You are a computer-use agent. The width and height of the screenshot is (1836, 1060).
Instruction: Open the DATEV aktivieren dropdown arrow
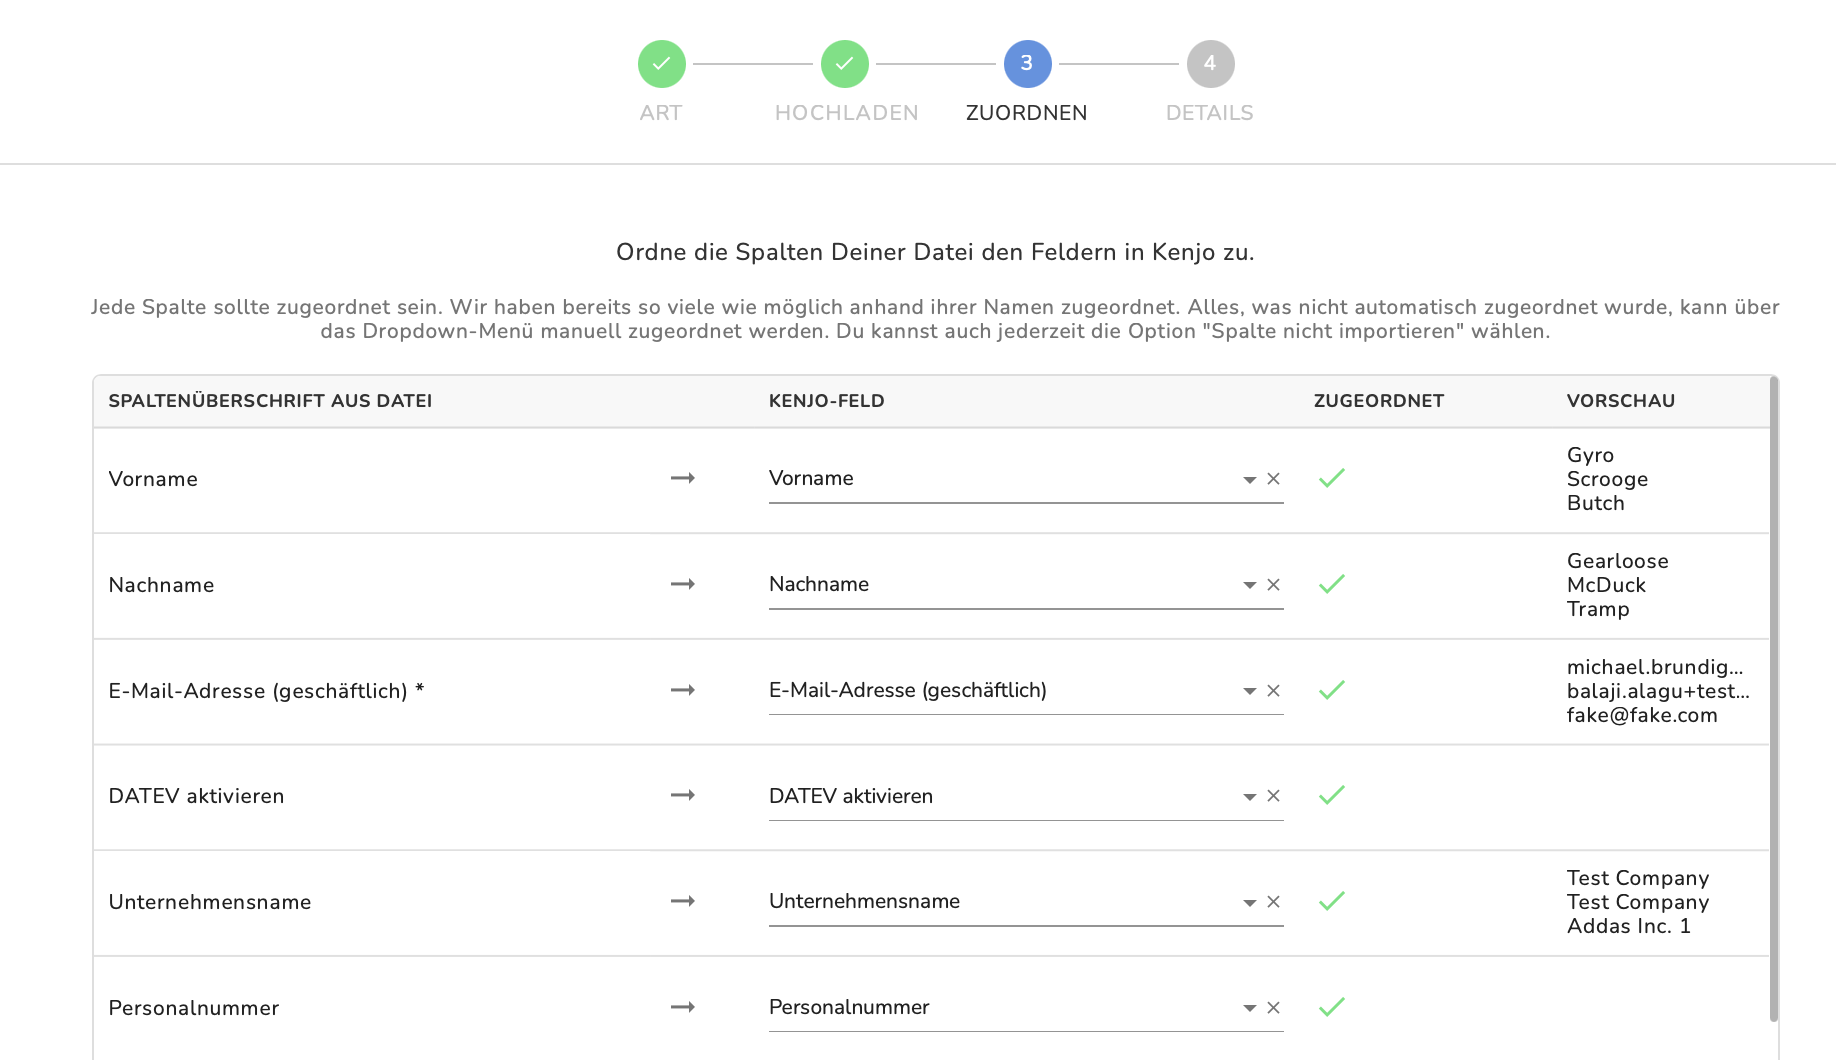tap(1249, 797)
